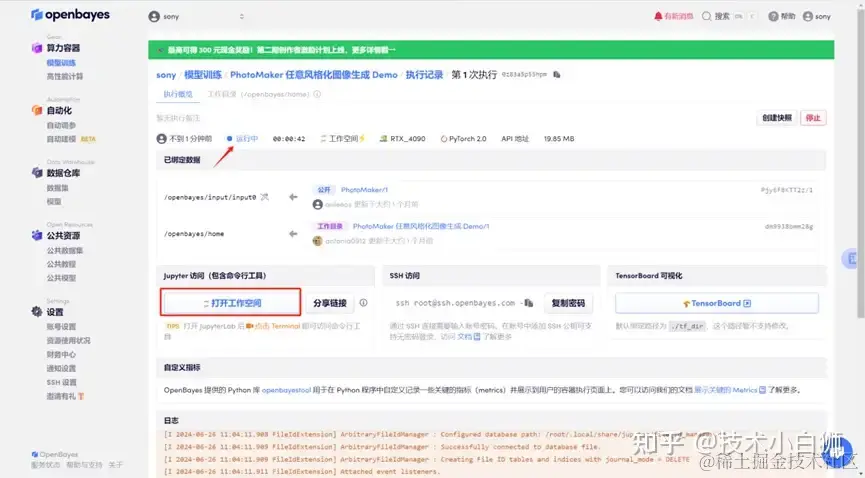Click info icon beside 工作目录 tab
865x478 pixels.
(317, 94)
